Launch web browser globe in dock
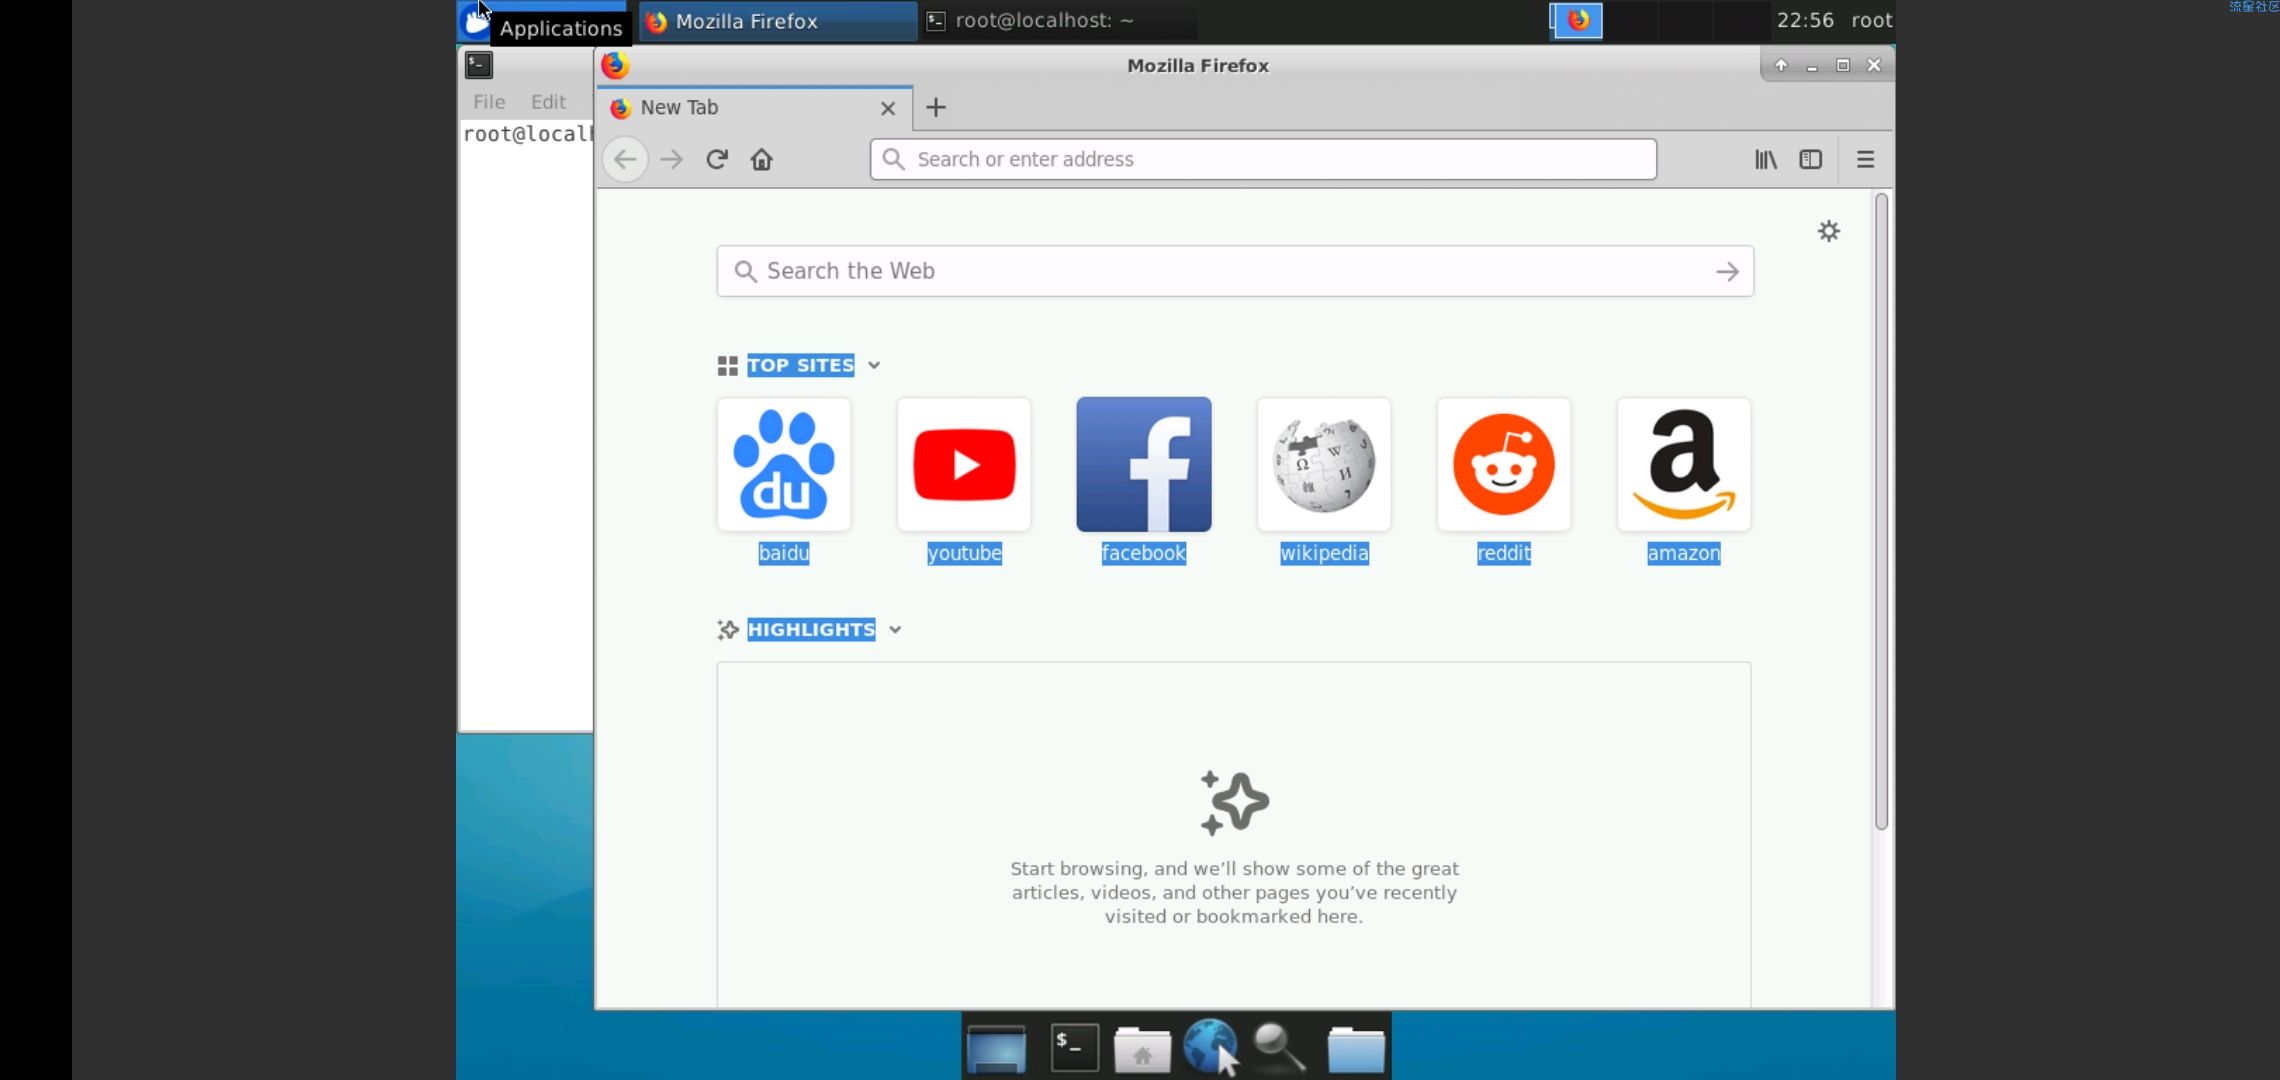 1211,1047
